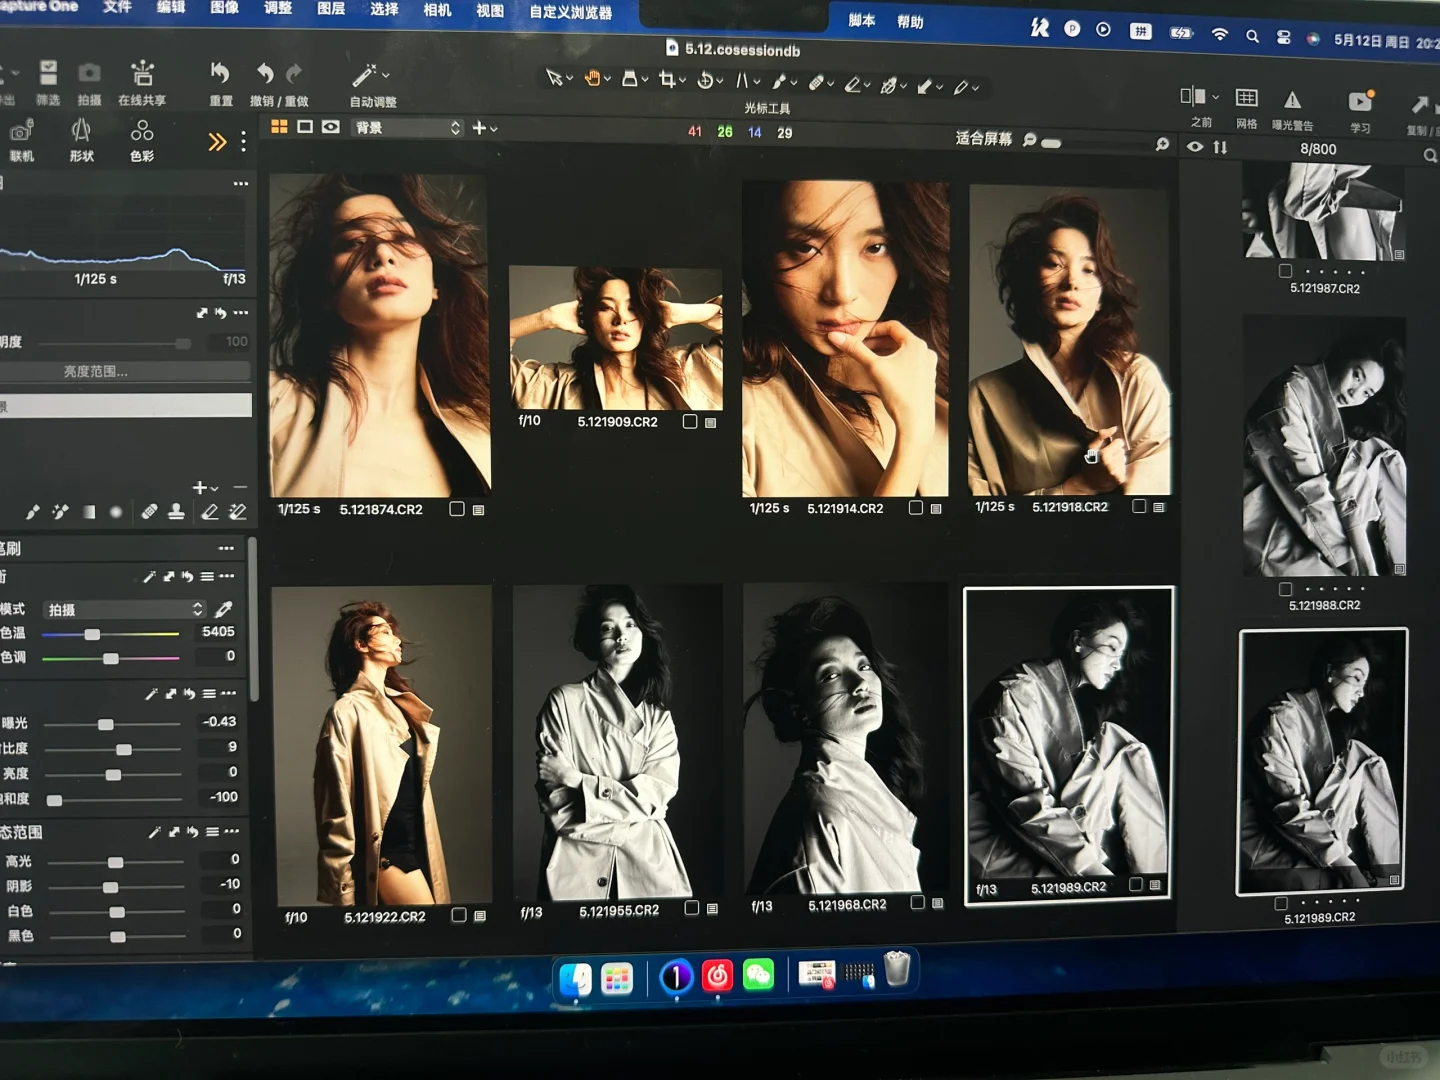Adjust the Exposure (曝光) slider
The image size is (1440, 1080).
112,723
